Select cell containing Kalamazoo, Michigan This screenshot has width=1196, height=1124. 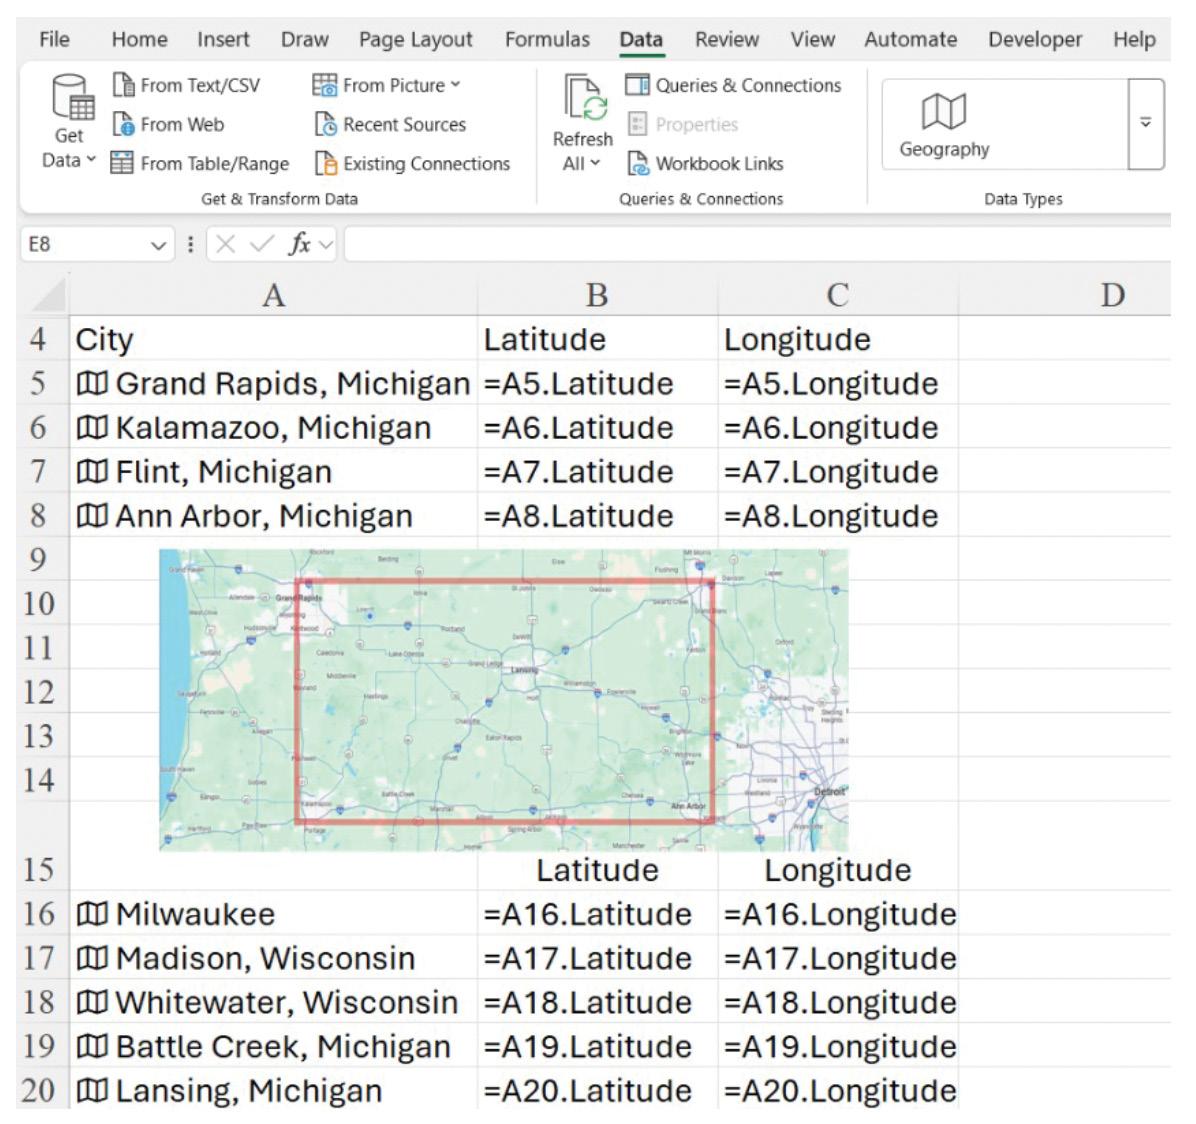point(273,427)
